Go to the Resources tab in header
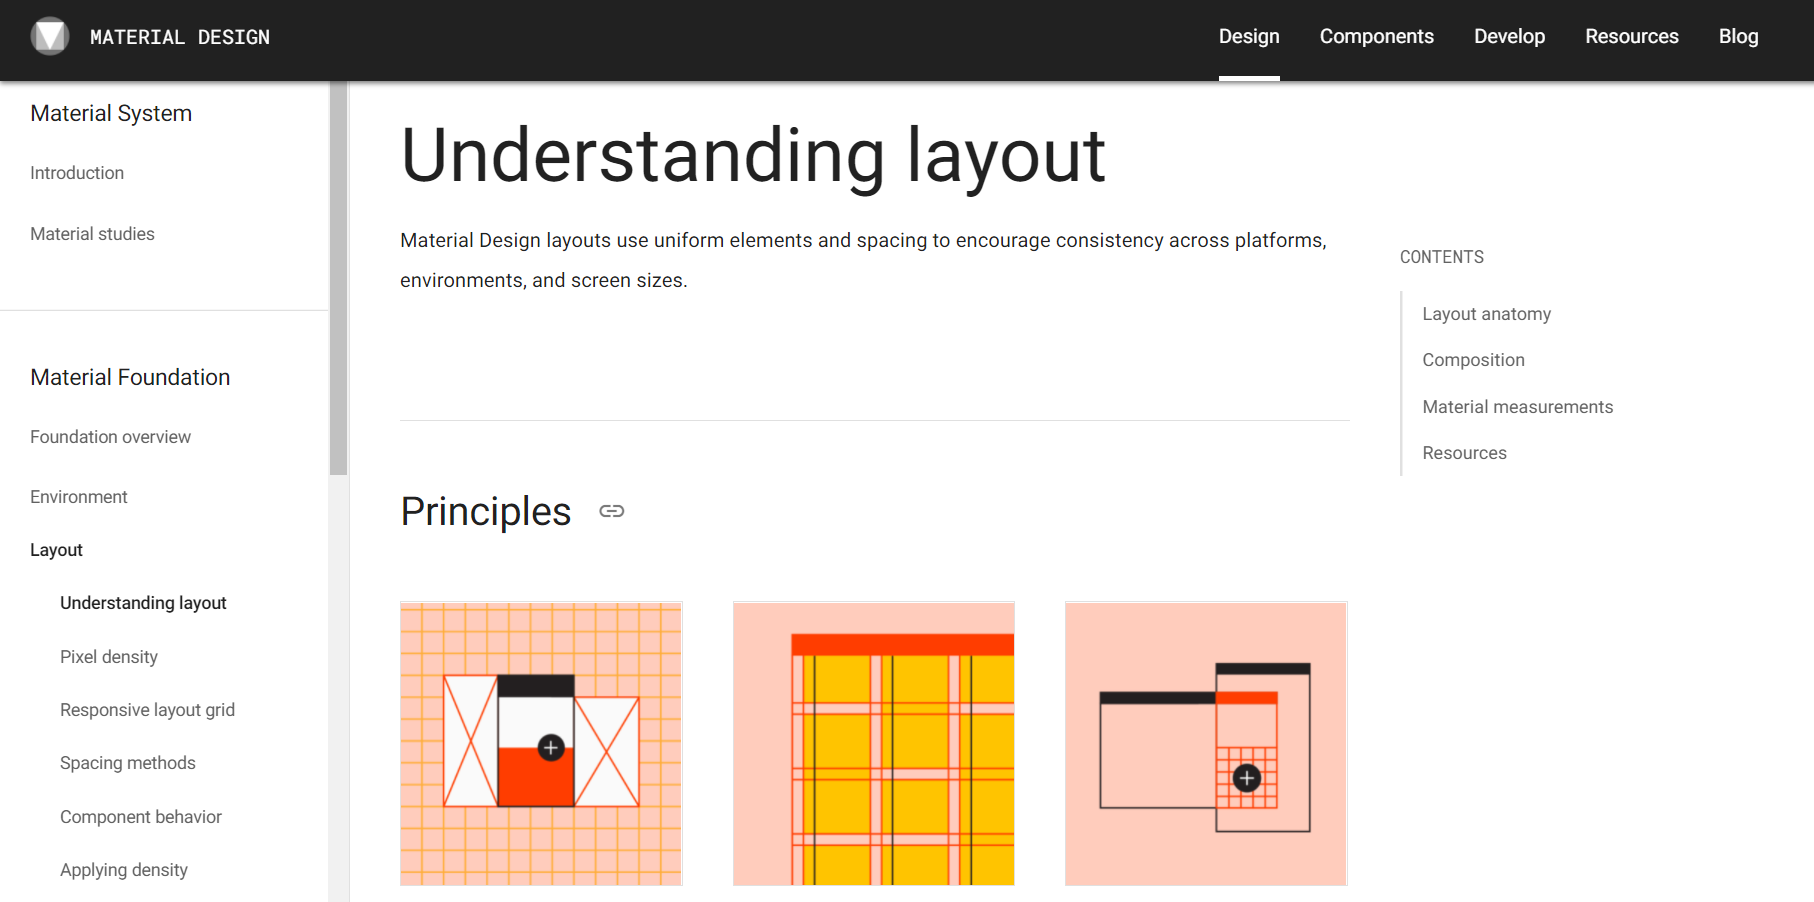1814x902 pixels. [1631, 36]
